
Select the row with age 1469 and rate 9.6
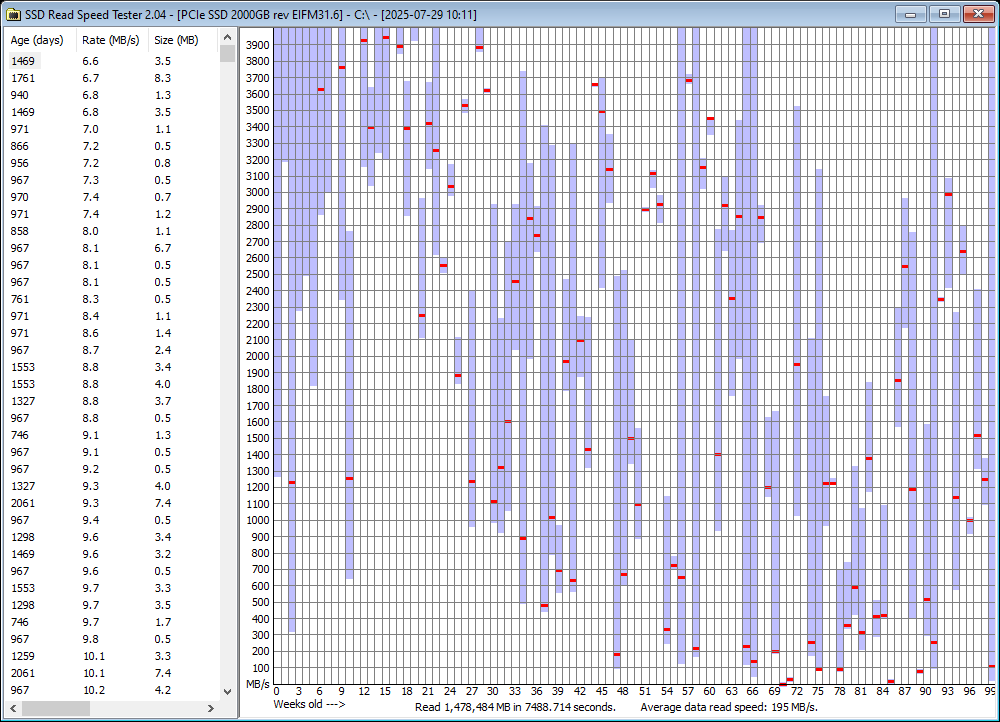click(x=112, y=554)
